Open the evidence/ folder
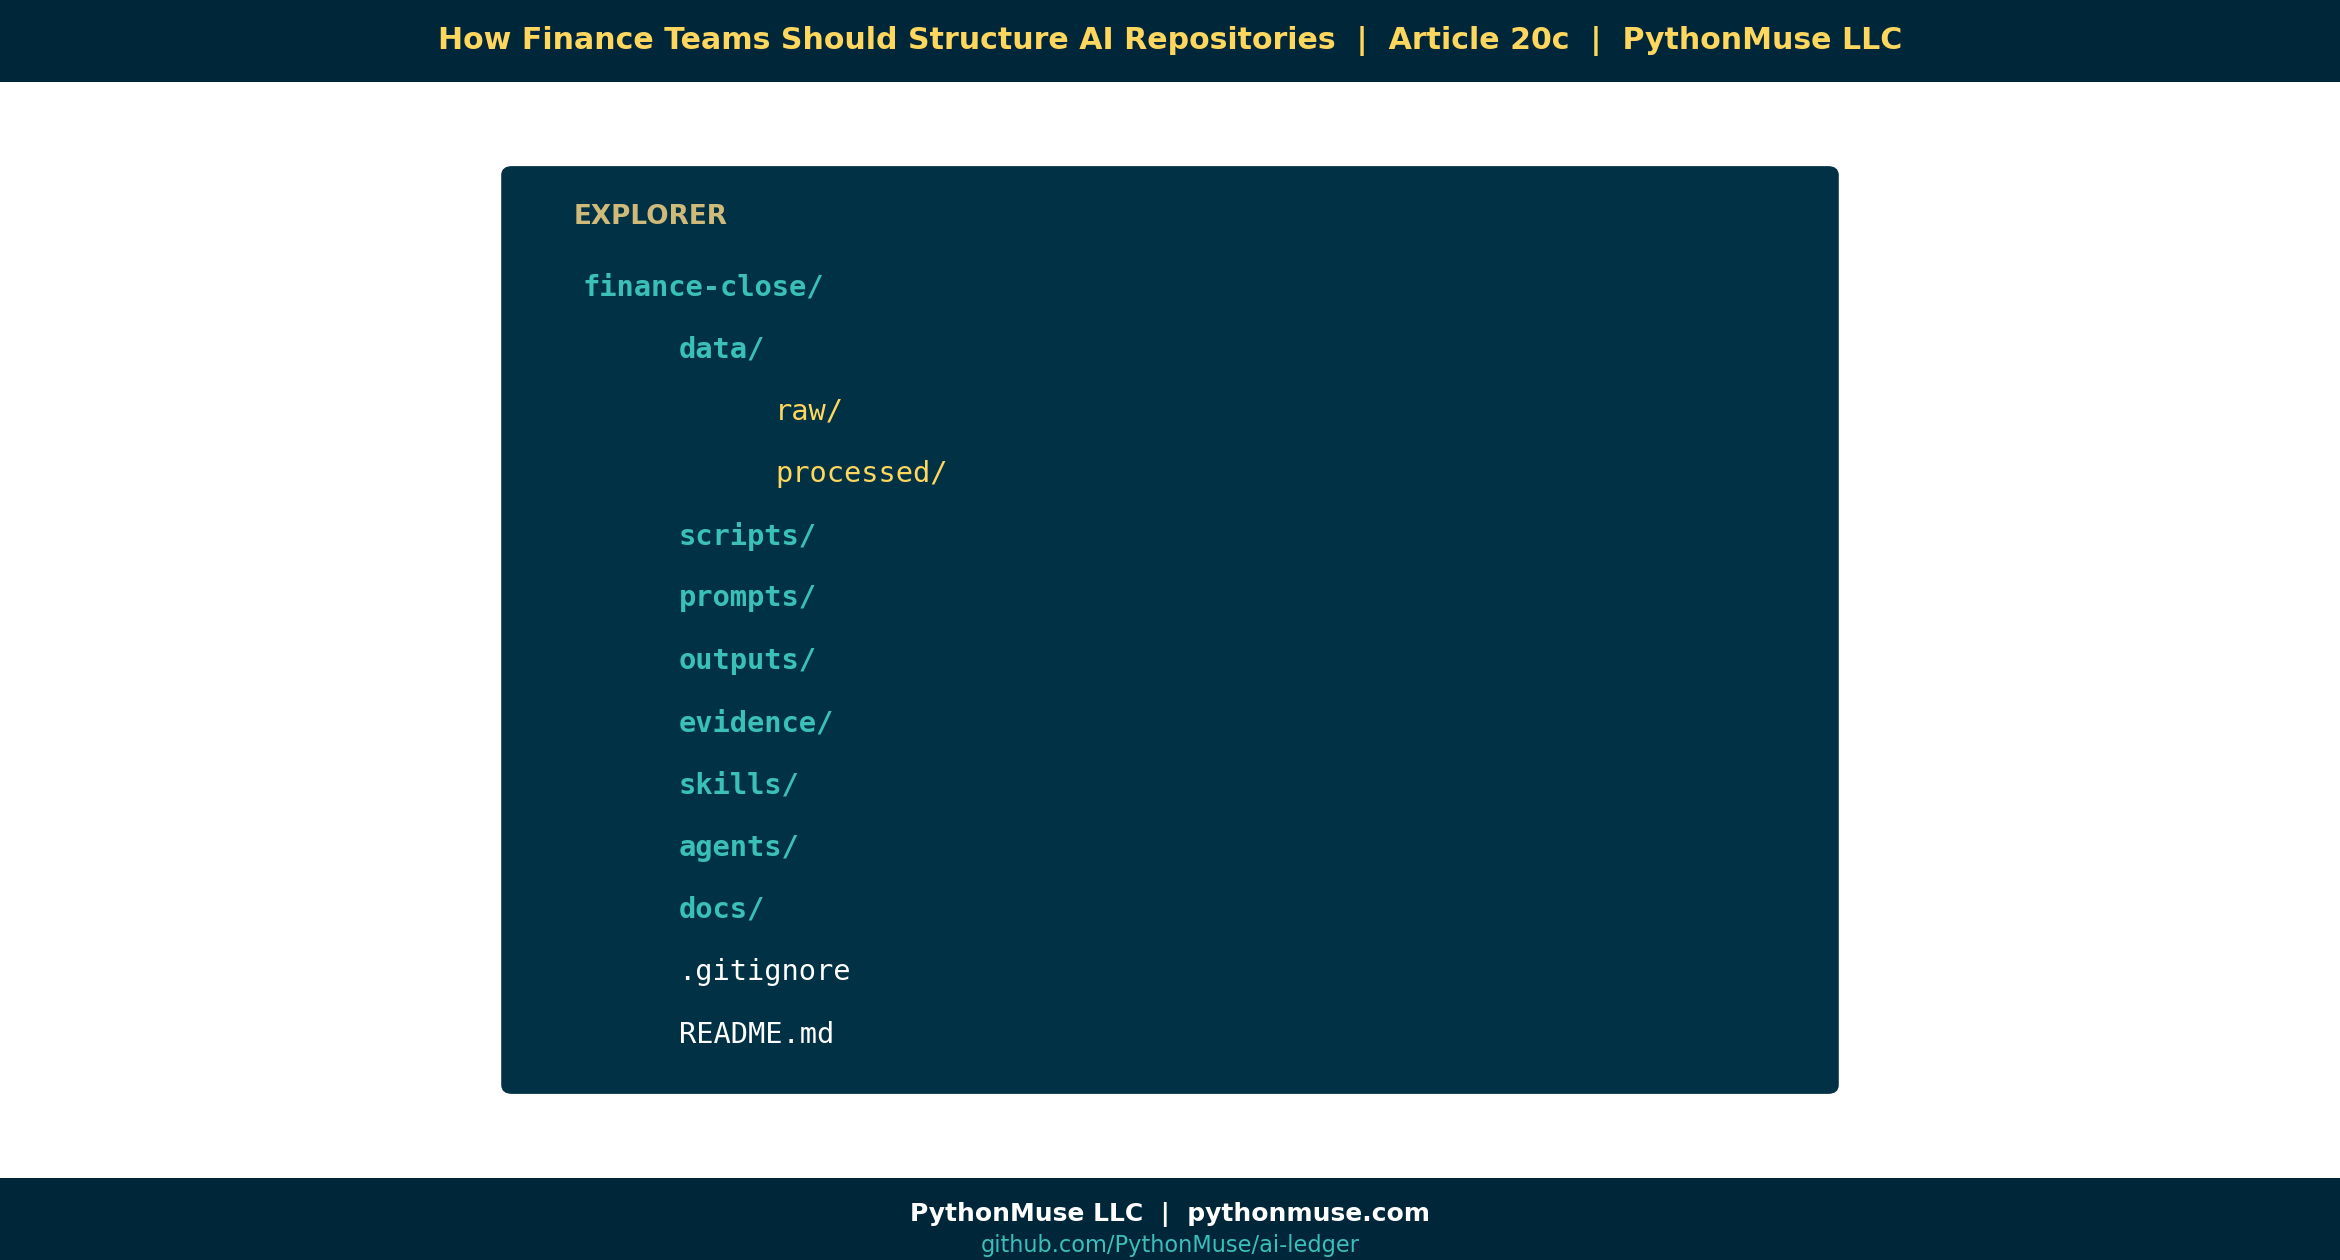 tap(755, 723)
